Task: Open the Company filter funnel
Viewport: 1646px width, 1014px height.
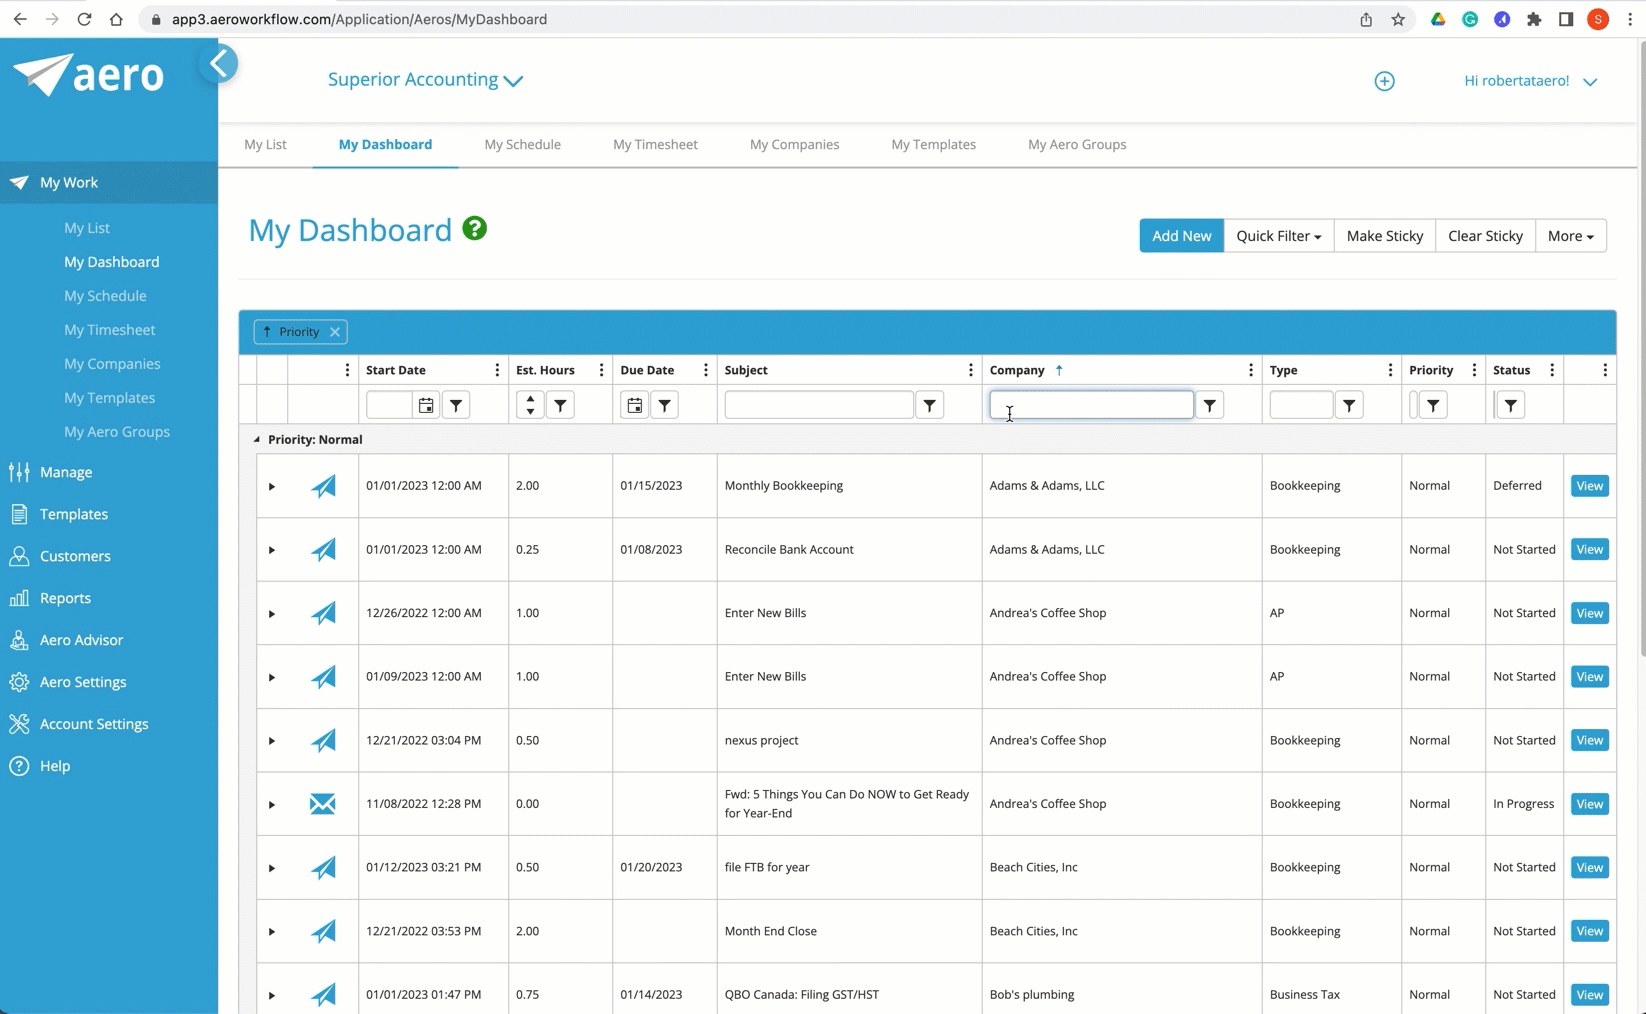Action: [x=1210, y=405]
